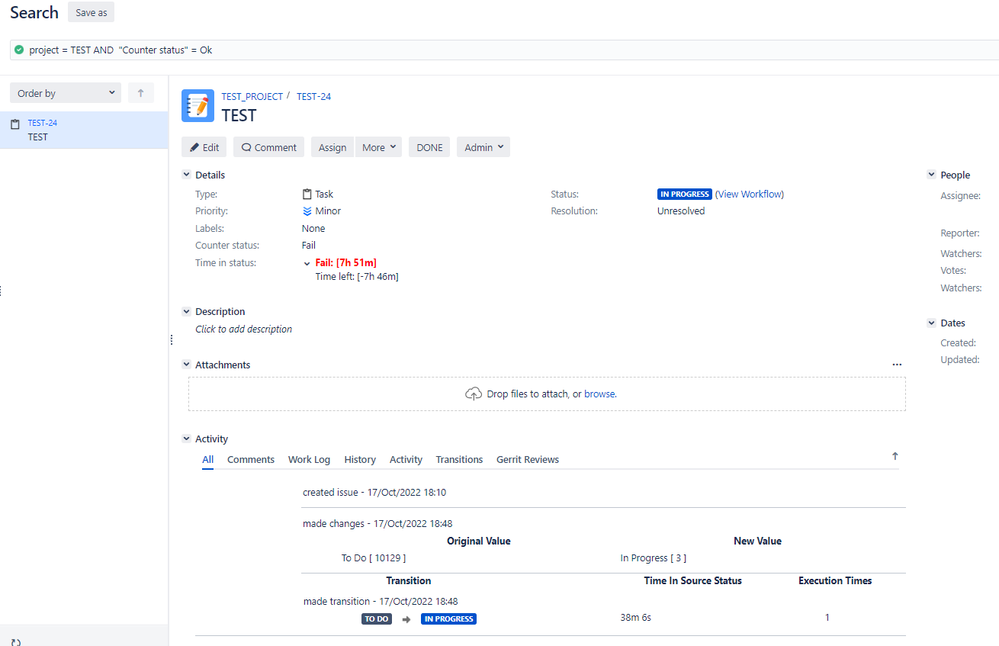Click the 'Time left: [-7h 46m]' text
The image size is (999, 646).
(x=357, y=276)
